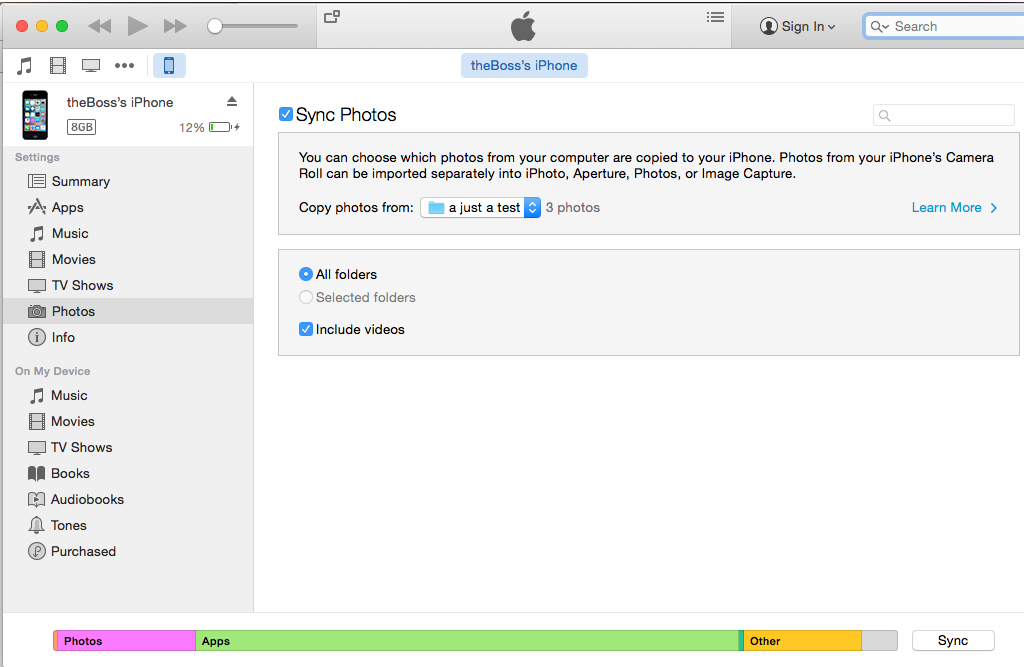Adjust the volume slider knob

(215, 26)
